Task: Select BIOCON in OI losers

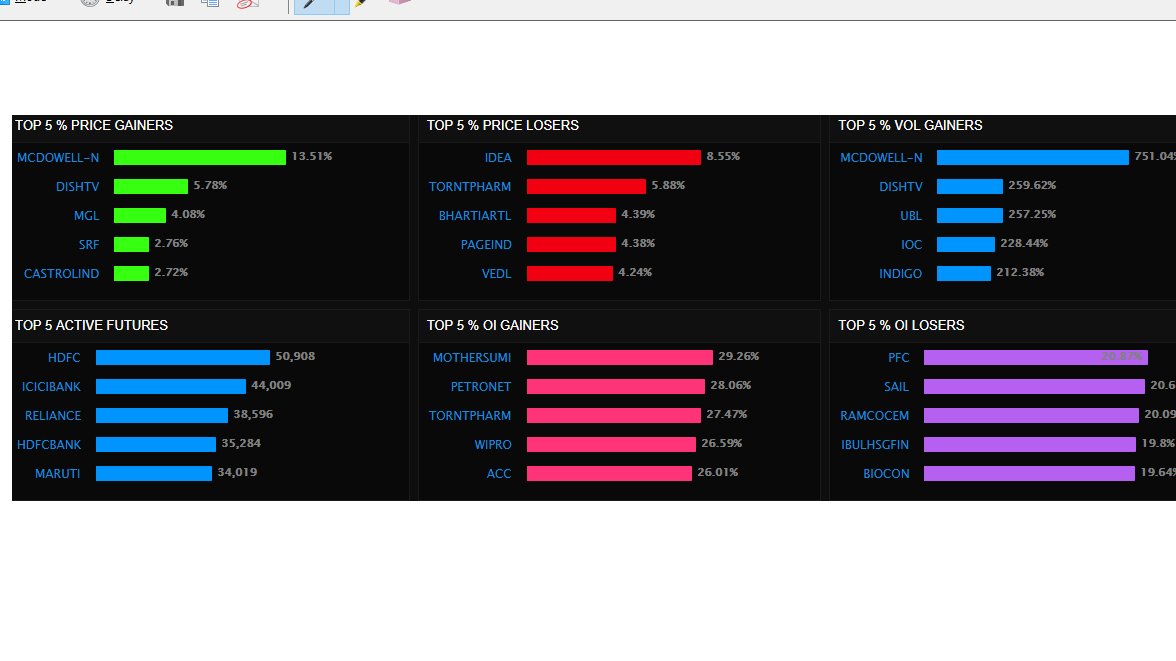Action: (886, 474)
